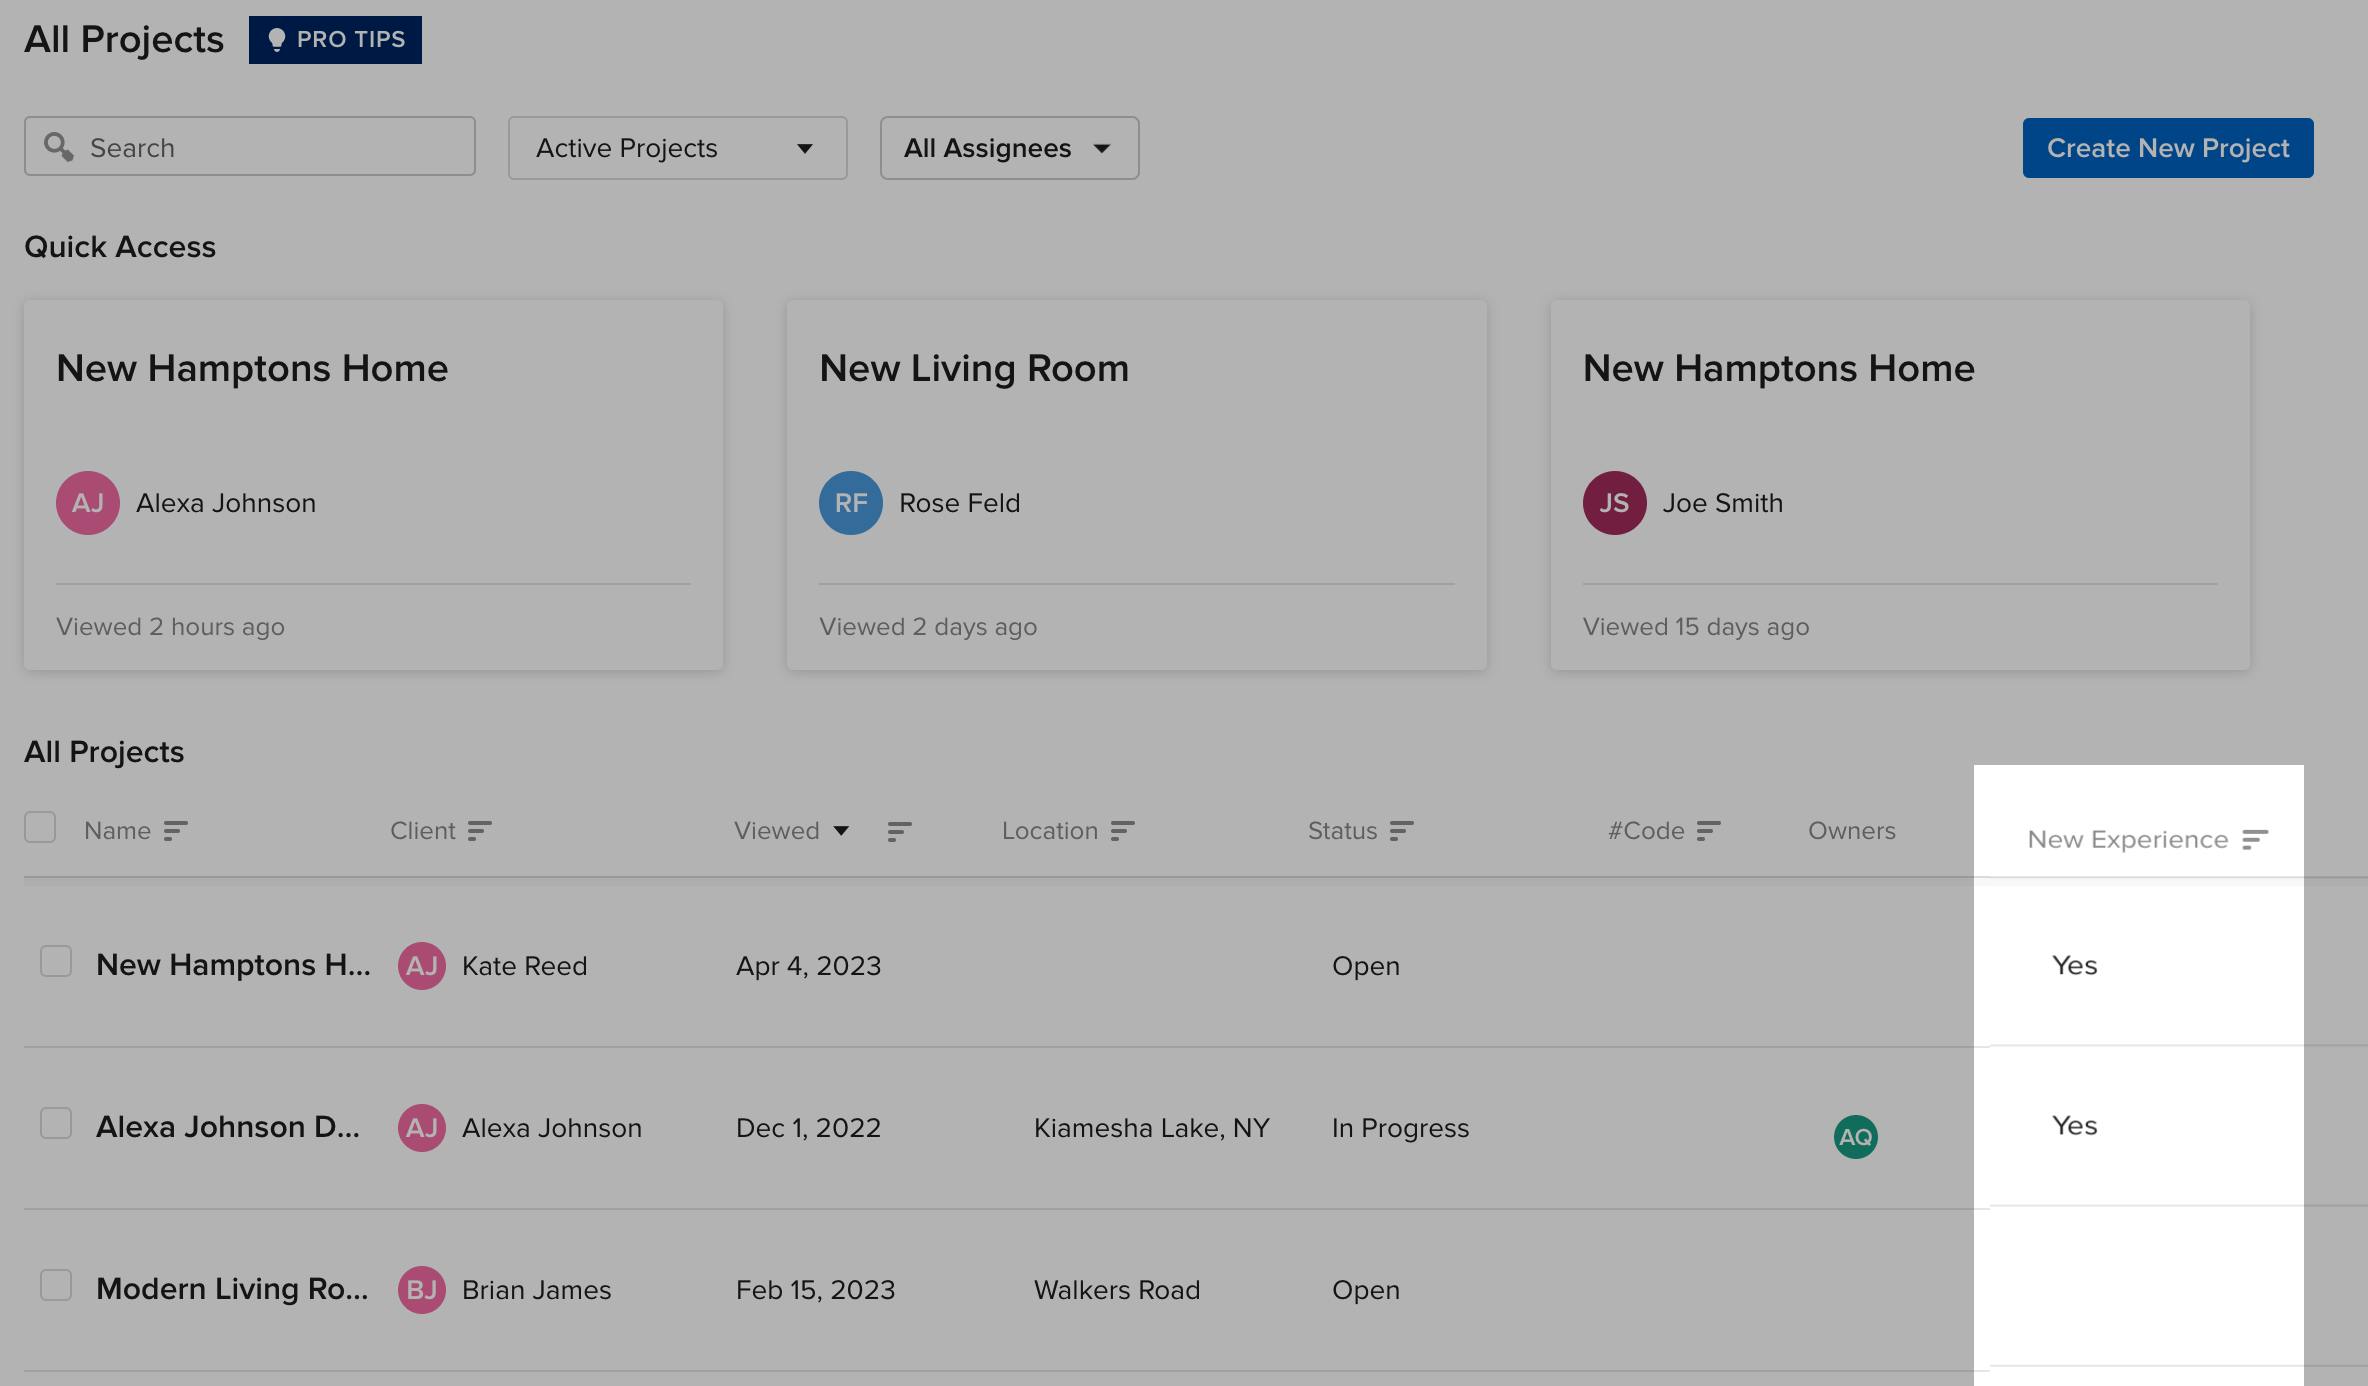The height and width of the screenshot is (1386, 2368).
Task: Open Pro Tips
Action: pyautogui.click(x=335, y=40)
